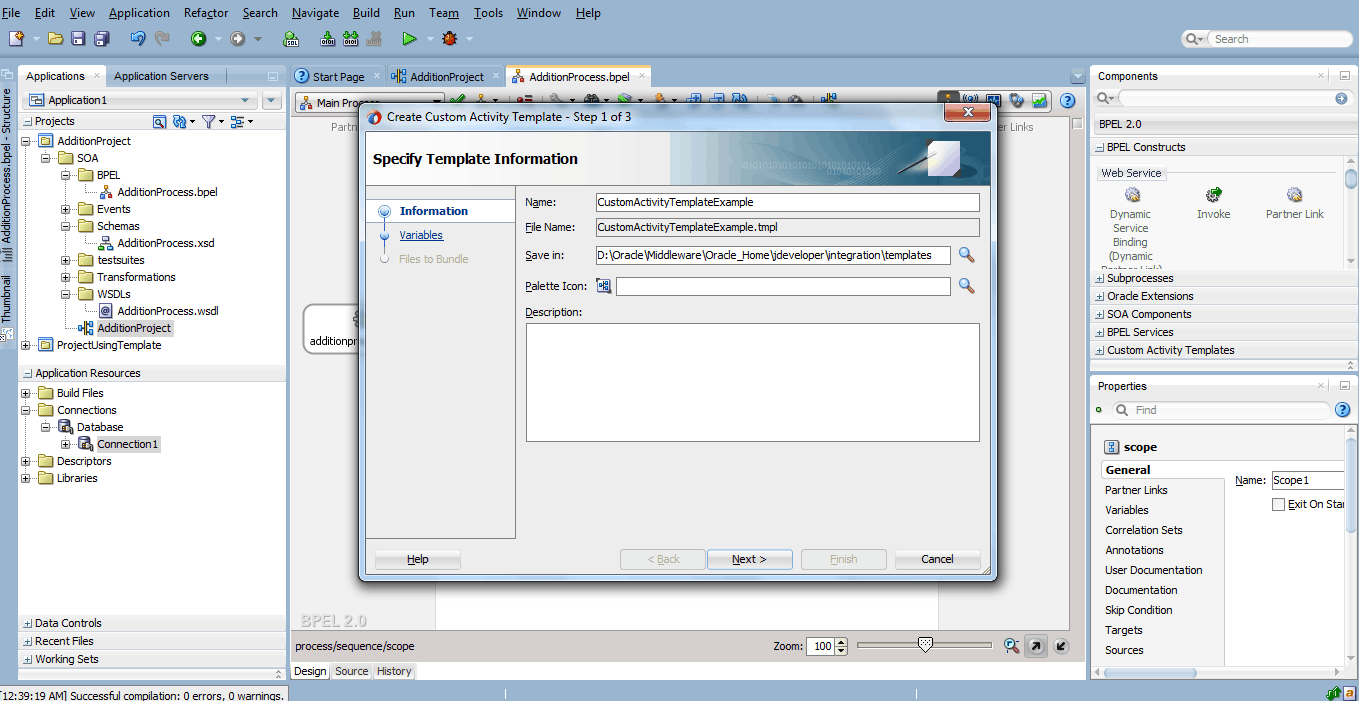The width and height of the screenshot is (1359, 701).
Task: Click the blue help icon in BPEL editor toolbar
Action: click(x=1068, y=101)
